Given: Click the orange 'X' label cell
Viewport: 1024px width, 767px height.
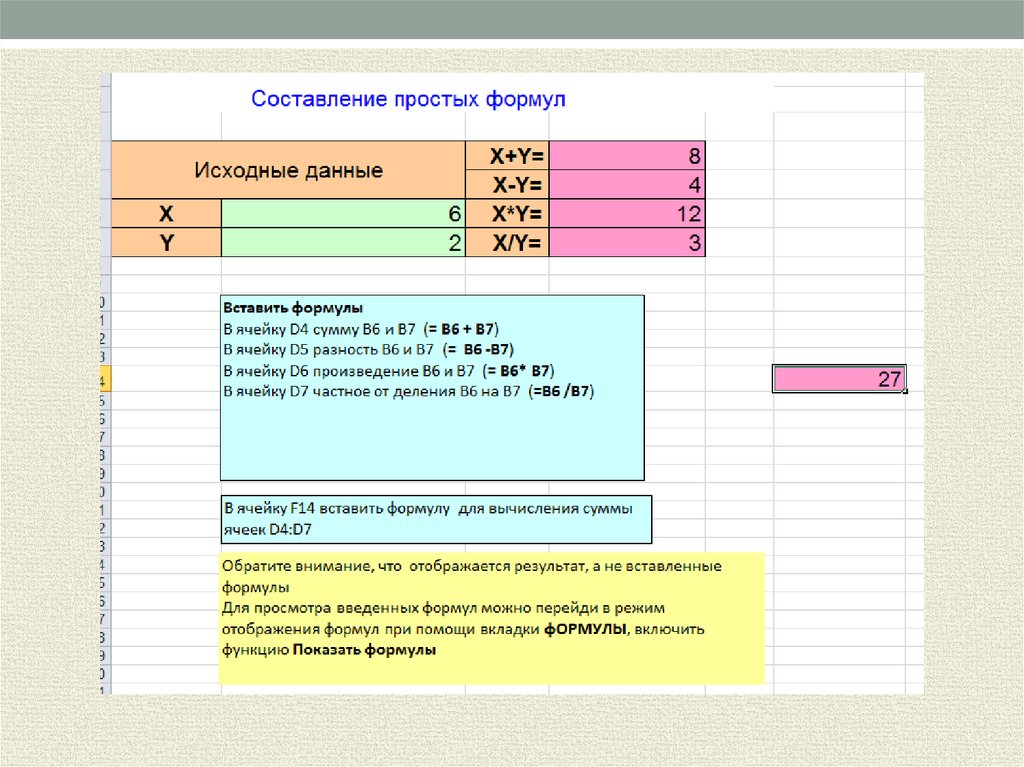Looking at the screenshot, I should (166, 214).
